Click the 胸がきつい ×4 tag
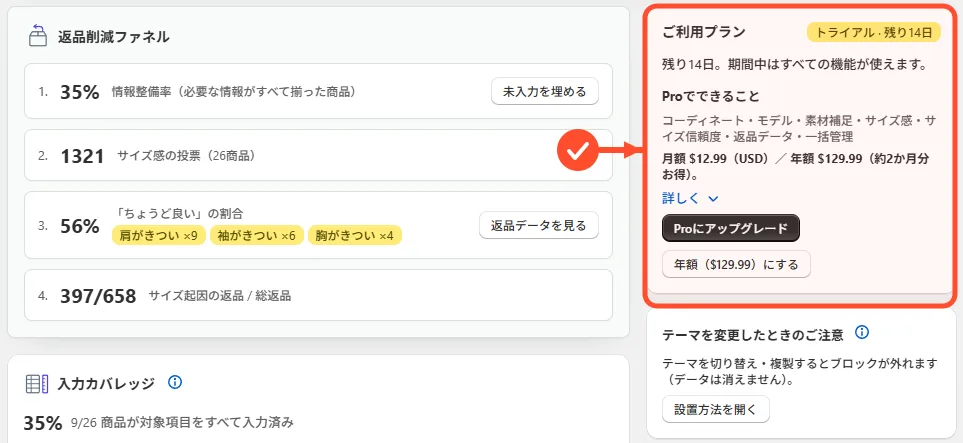 [354, 235]
